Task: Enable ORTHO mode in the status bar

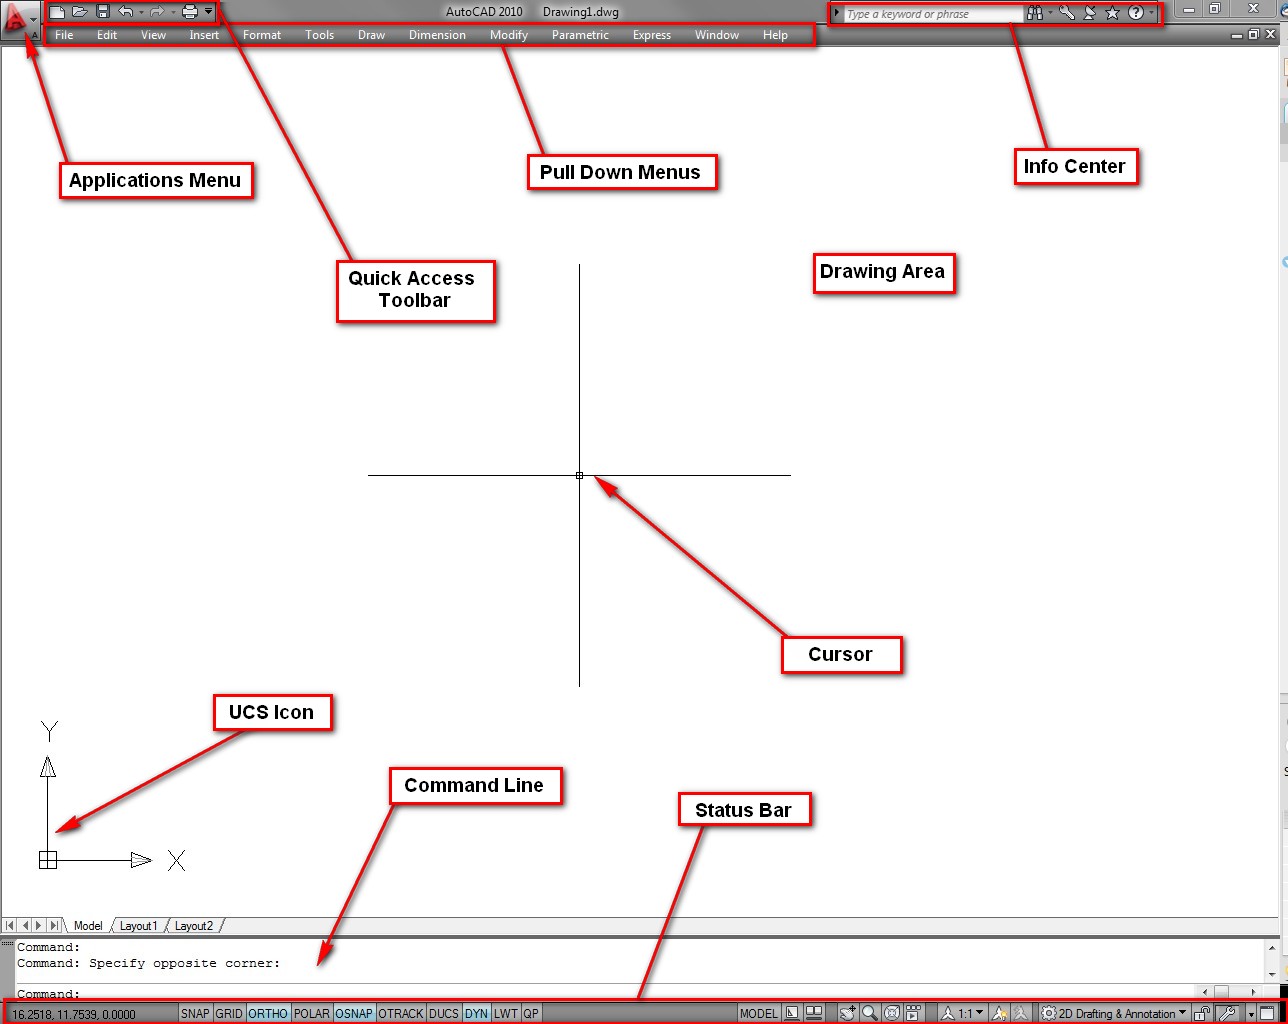Action: click(267, 1013)
